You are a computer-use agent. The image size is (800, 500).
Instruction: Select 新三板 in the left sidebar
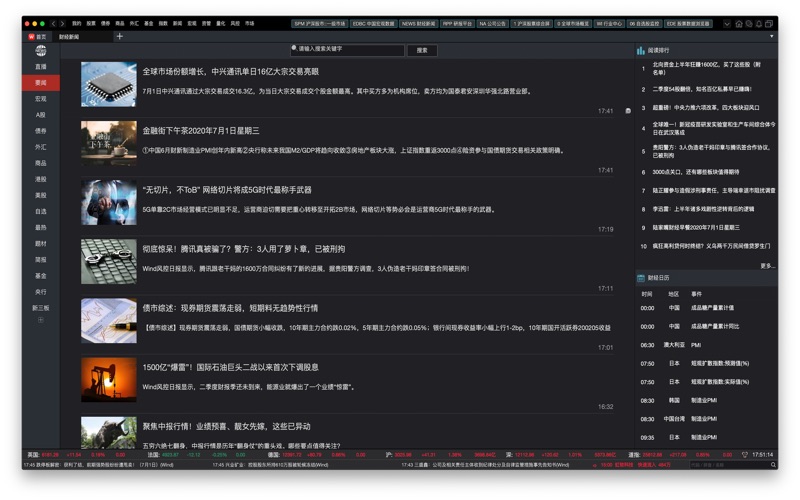(x=41, y=308)
